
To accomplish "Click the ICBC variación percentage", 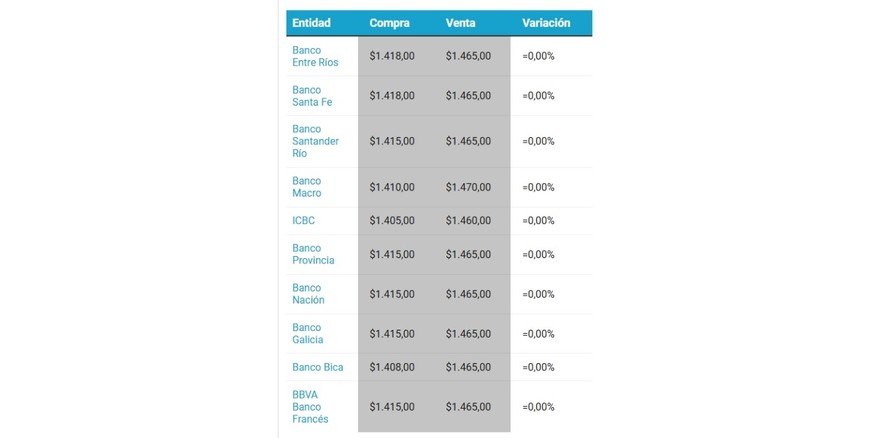I will click(538, 220).
